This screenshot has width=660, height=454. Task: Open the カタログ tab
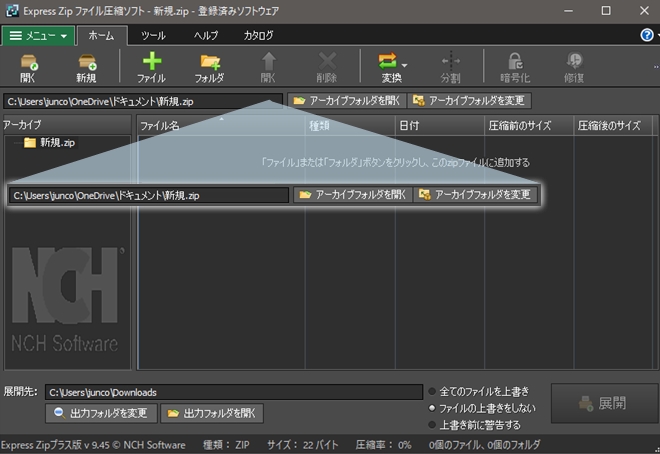[x=259, y=36]
